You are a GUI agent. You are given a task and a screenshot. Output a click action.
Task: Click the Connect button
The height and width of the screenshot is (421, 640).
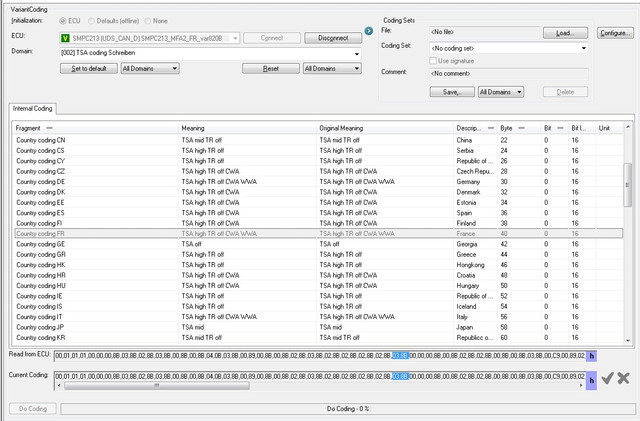(x=272, y=38)
